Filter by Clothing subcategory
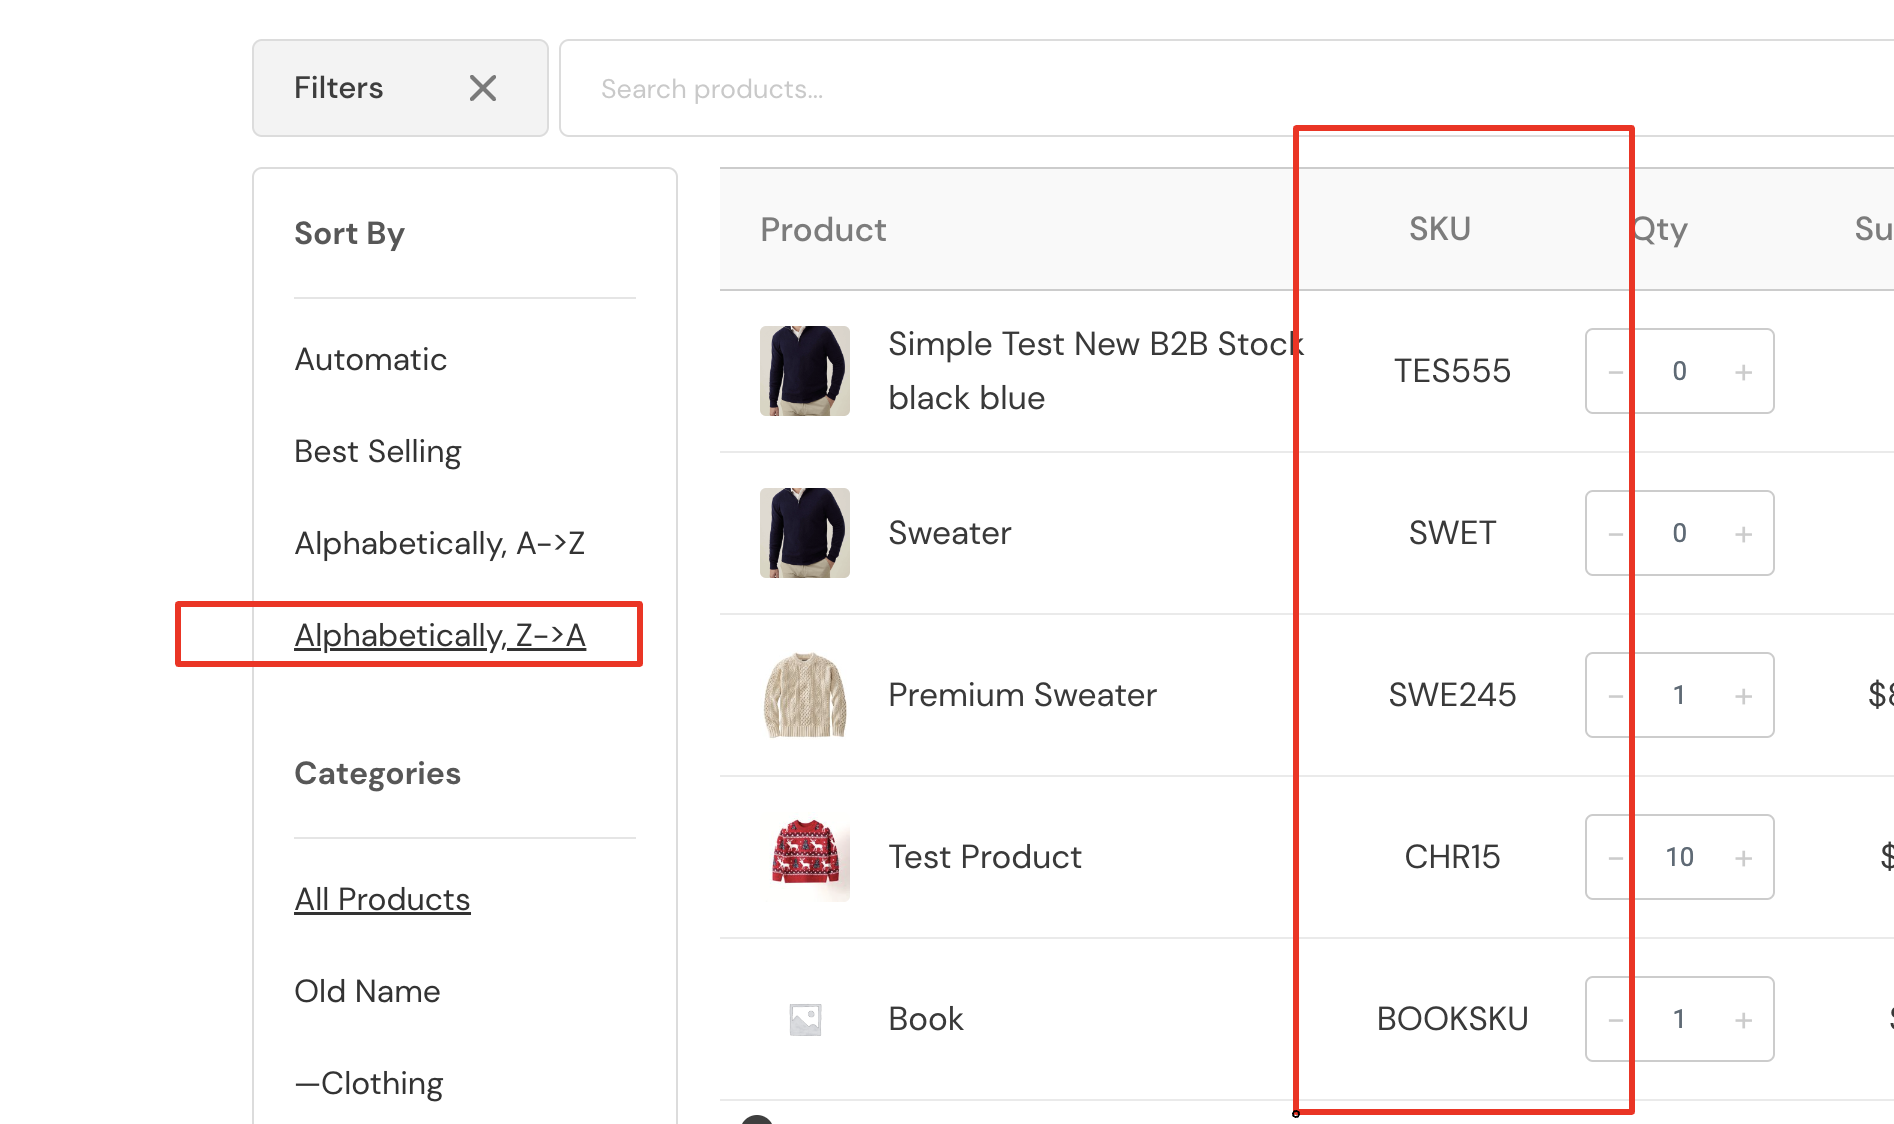This screenshot has width=1894, height=1124. 369,1083
